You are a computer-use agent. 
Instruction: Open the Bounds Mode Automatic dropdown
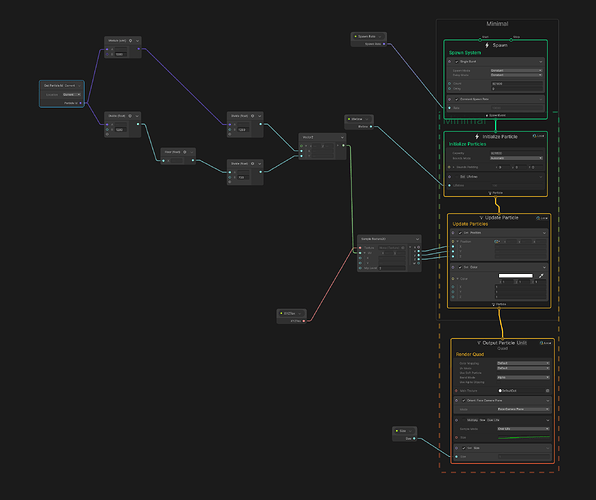(x=516, y=158)
